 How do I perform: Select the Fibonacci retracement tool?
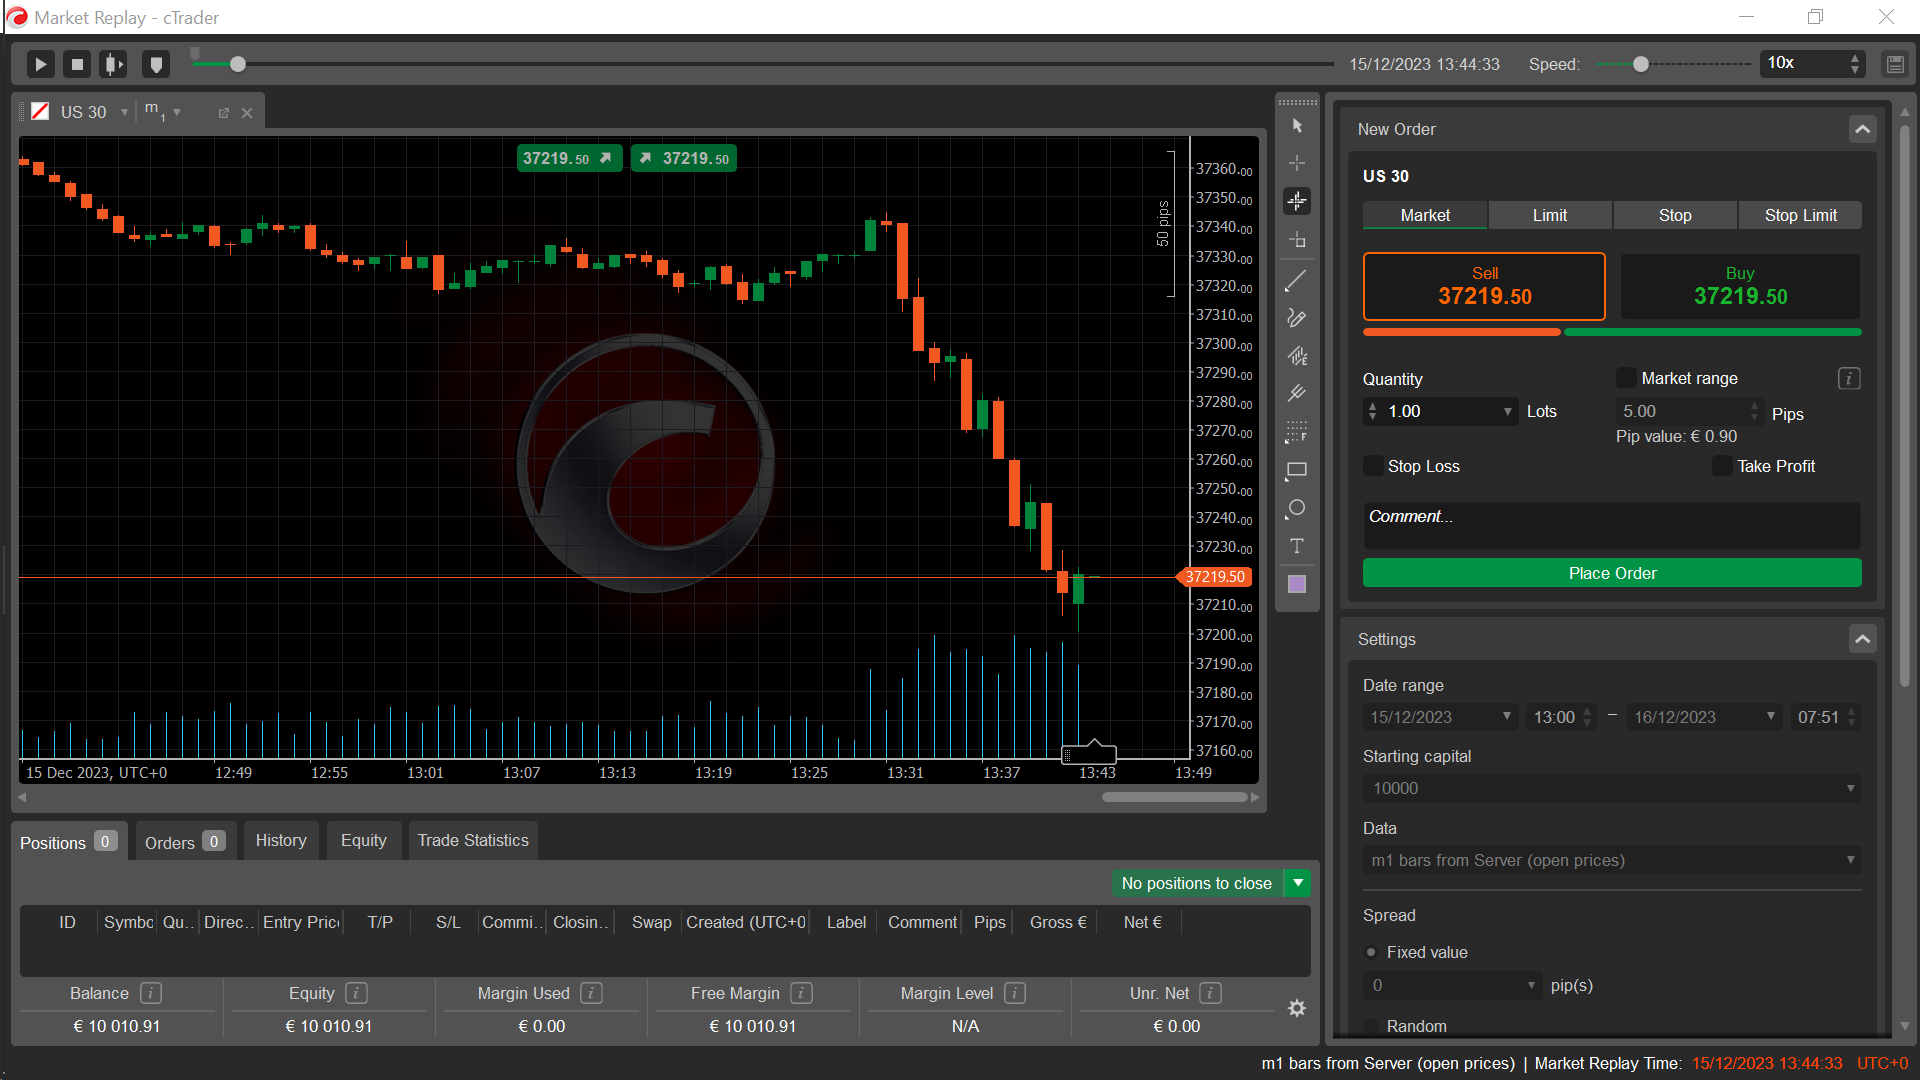[x=1297, y=432]
